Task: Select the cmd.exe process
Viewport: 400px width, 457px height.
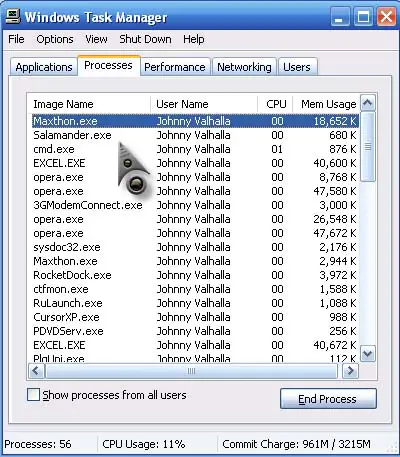Action: click(195, 149)
